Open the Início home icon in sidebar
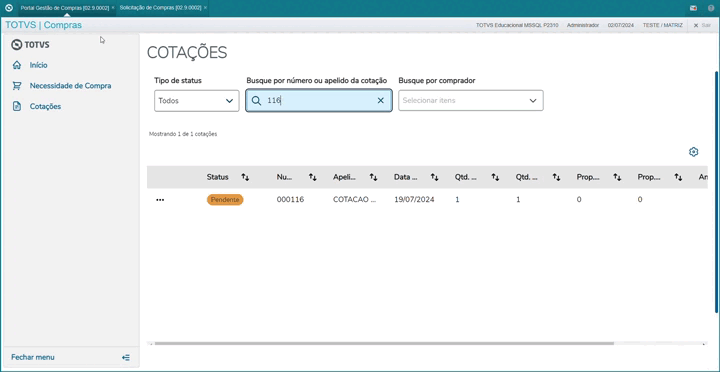 point(17,65)
